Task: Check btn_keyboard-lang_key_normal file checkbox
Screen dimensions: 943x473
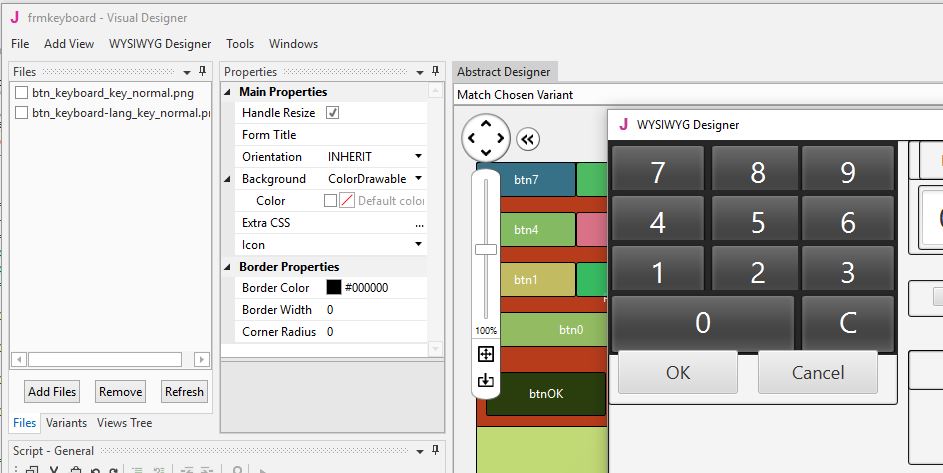Action: 22,113
